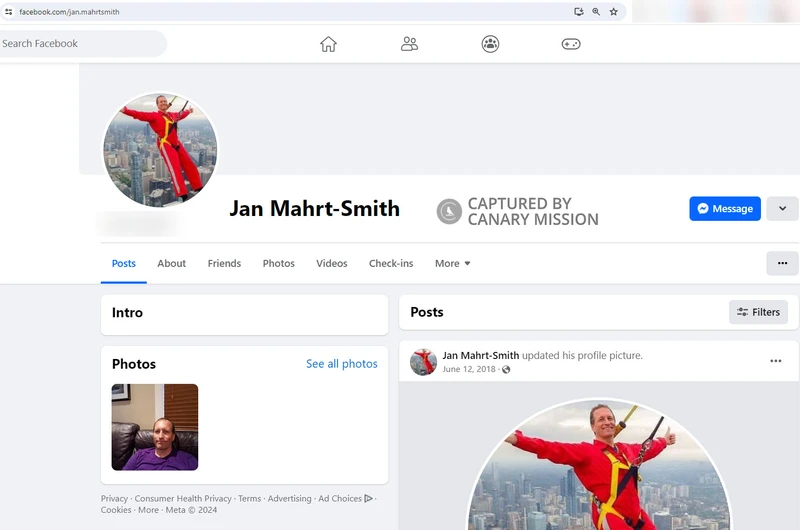
Task: Open the large circular profile picture
Action: pos(160,150)
